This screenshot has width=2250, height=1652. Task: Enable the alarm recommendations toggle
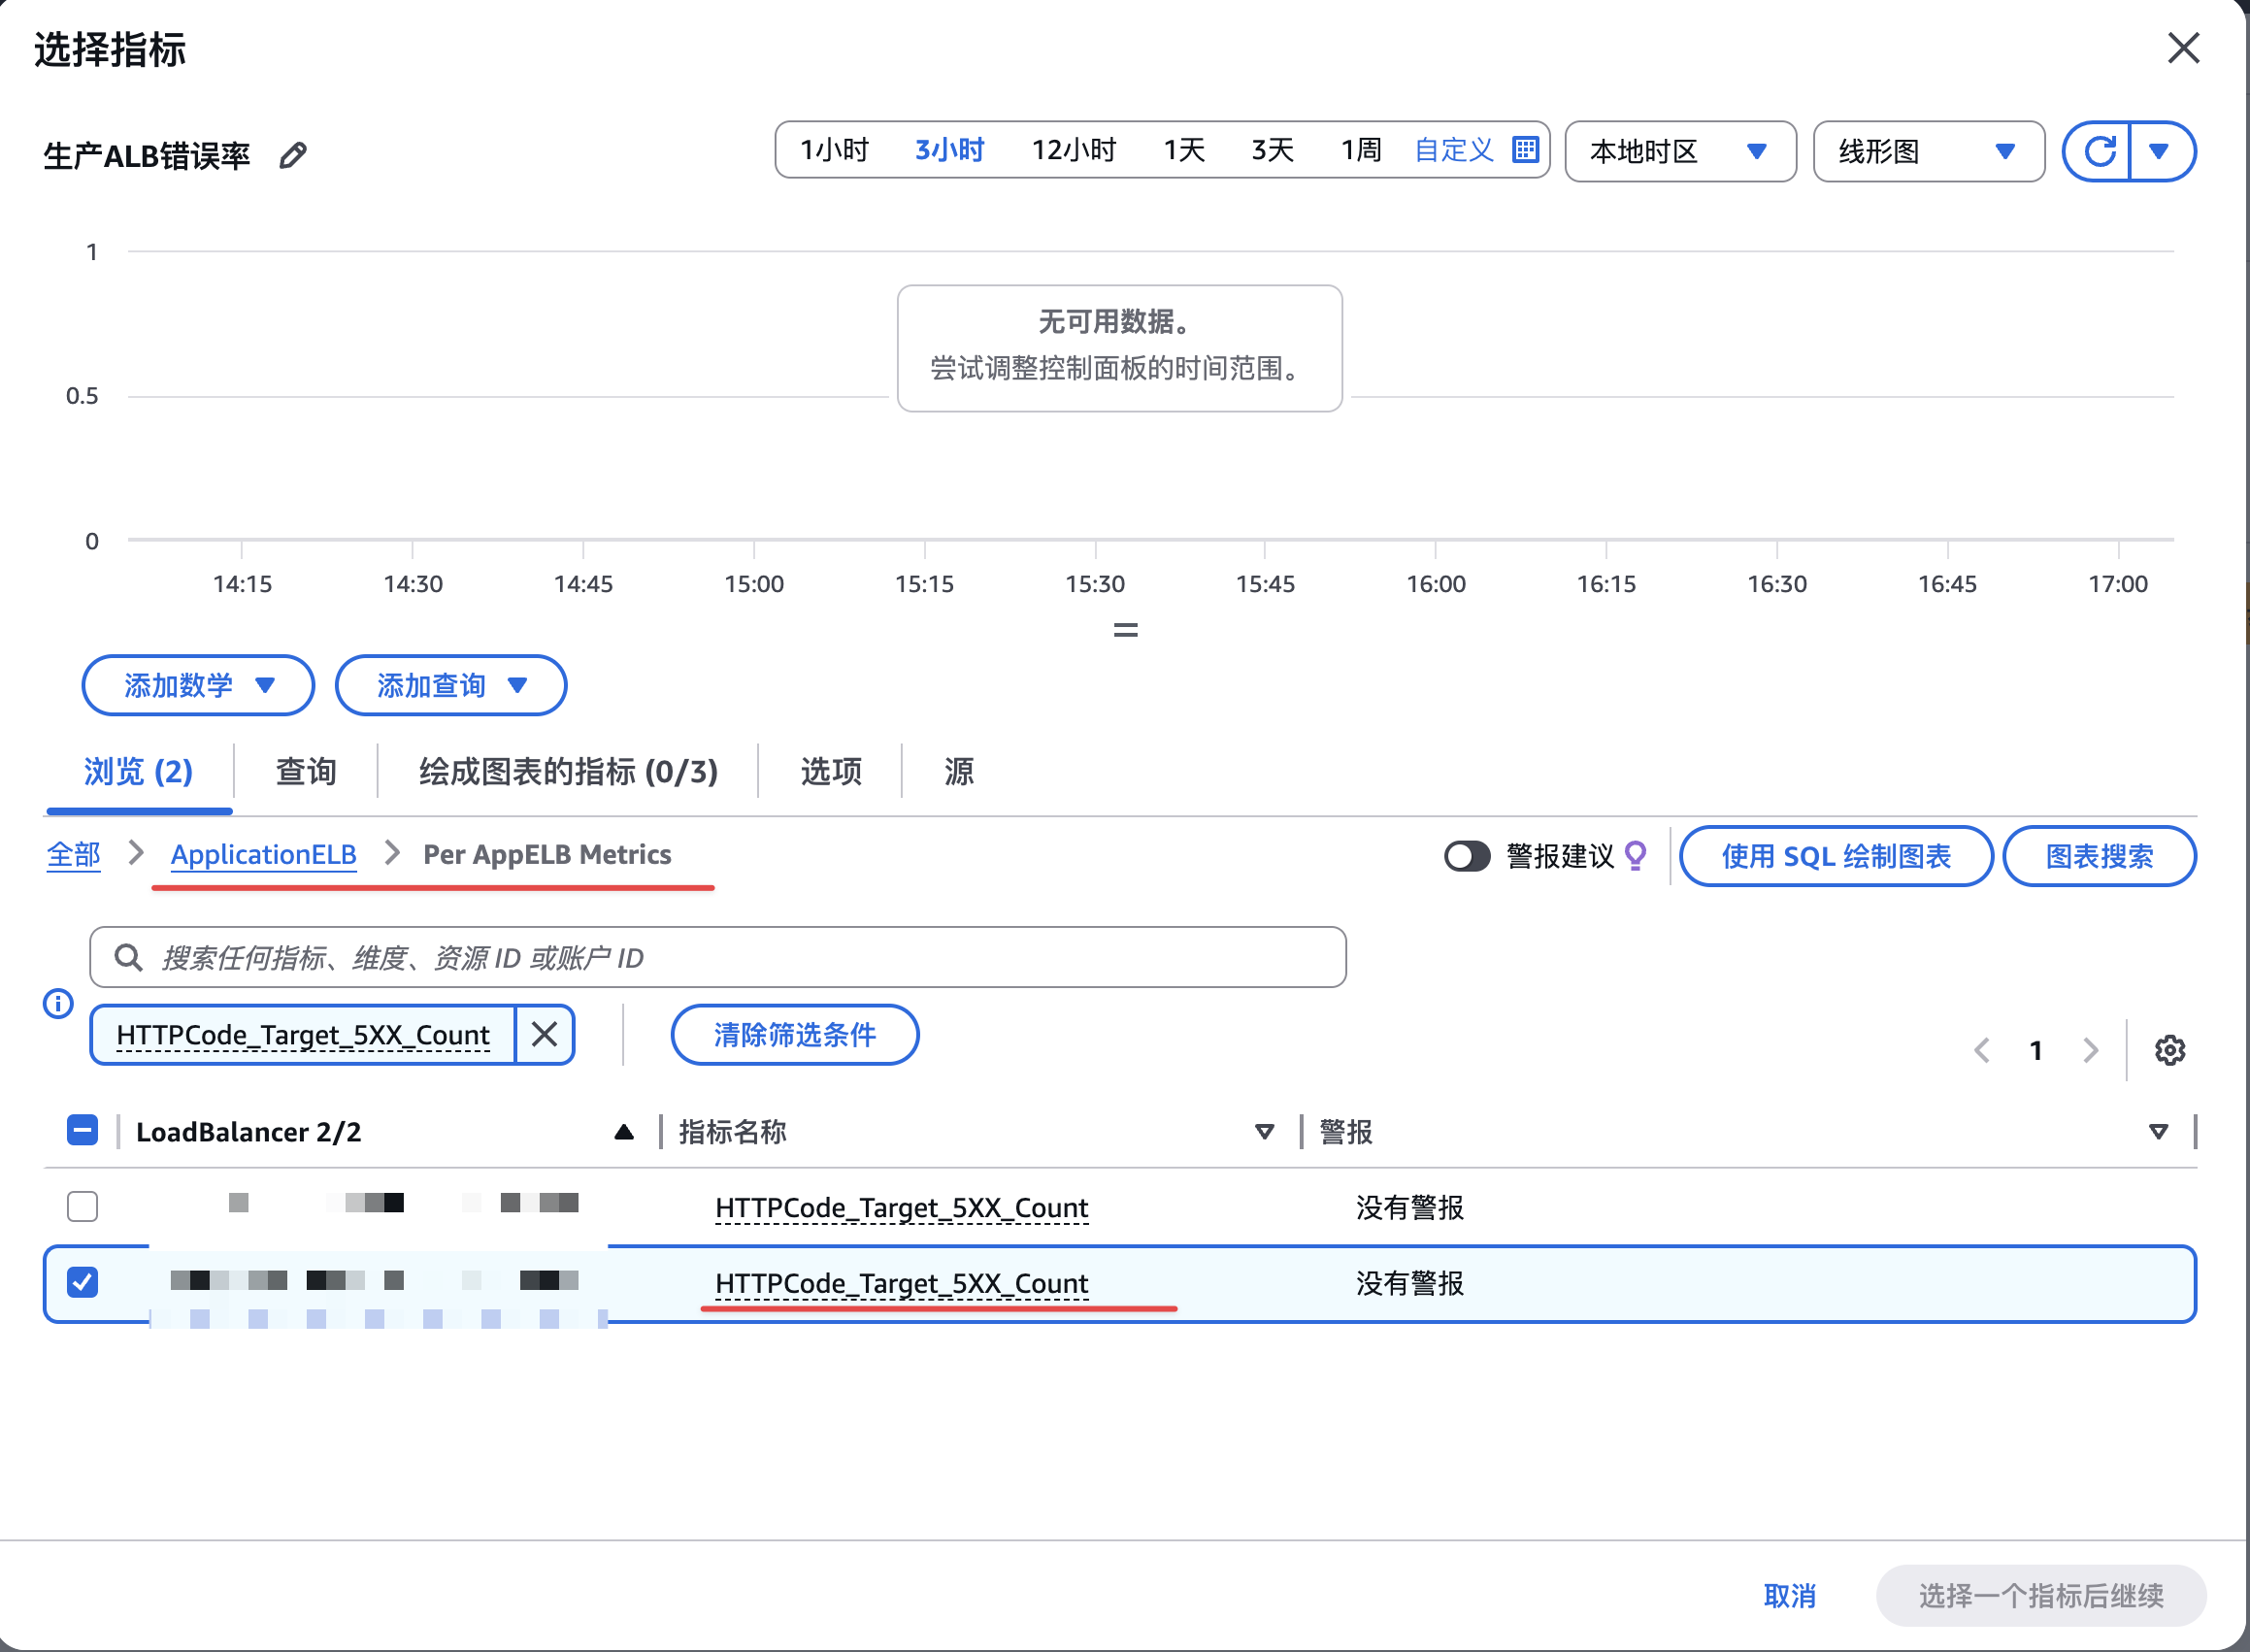(1466, 856)
